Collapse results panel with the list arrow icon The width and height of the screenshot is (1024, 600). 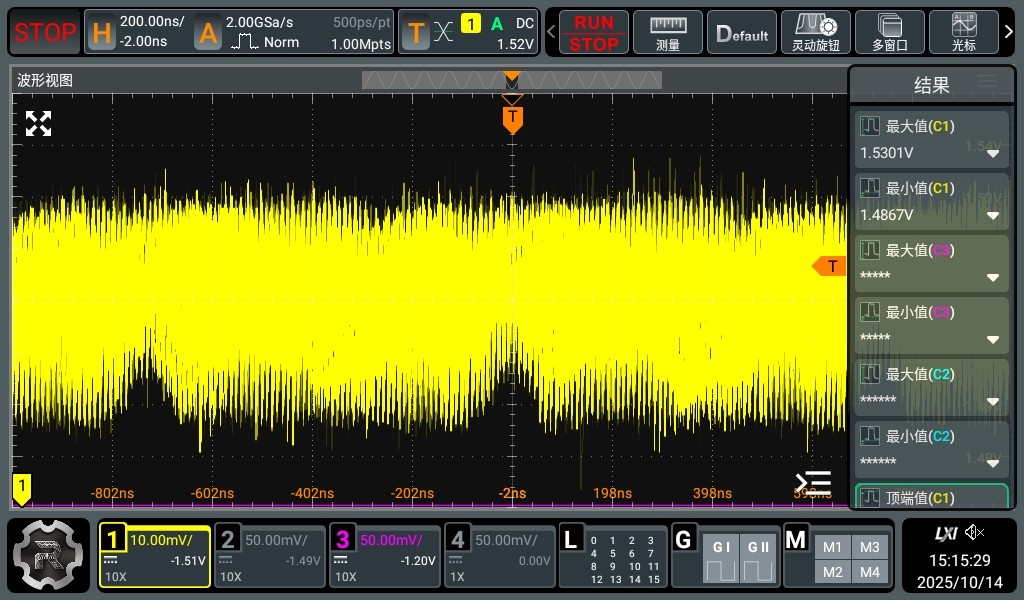pyautogui.click(x=813, y=483)
